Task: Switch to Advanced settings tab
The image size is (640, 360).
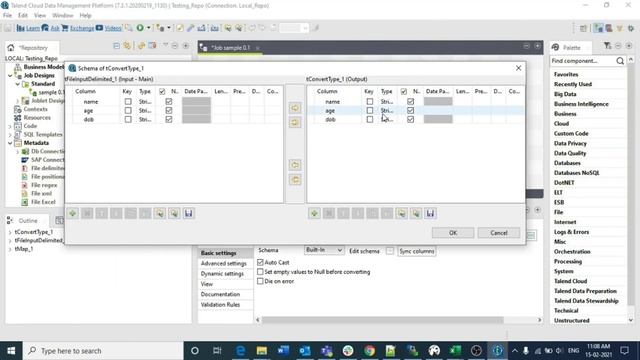Action: pos(224,264)
